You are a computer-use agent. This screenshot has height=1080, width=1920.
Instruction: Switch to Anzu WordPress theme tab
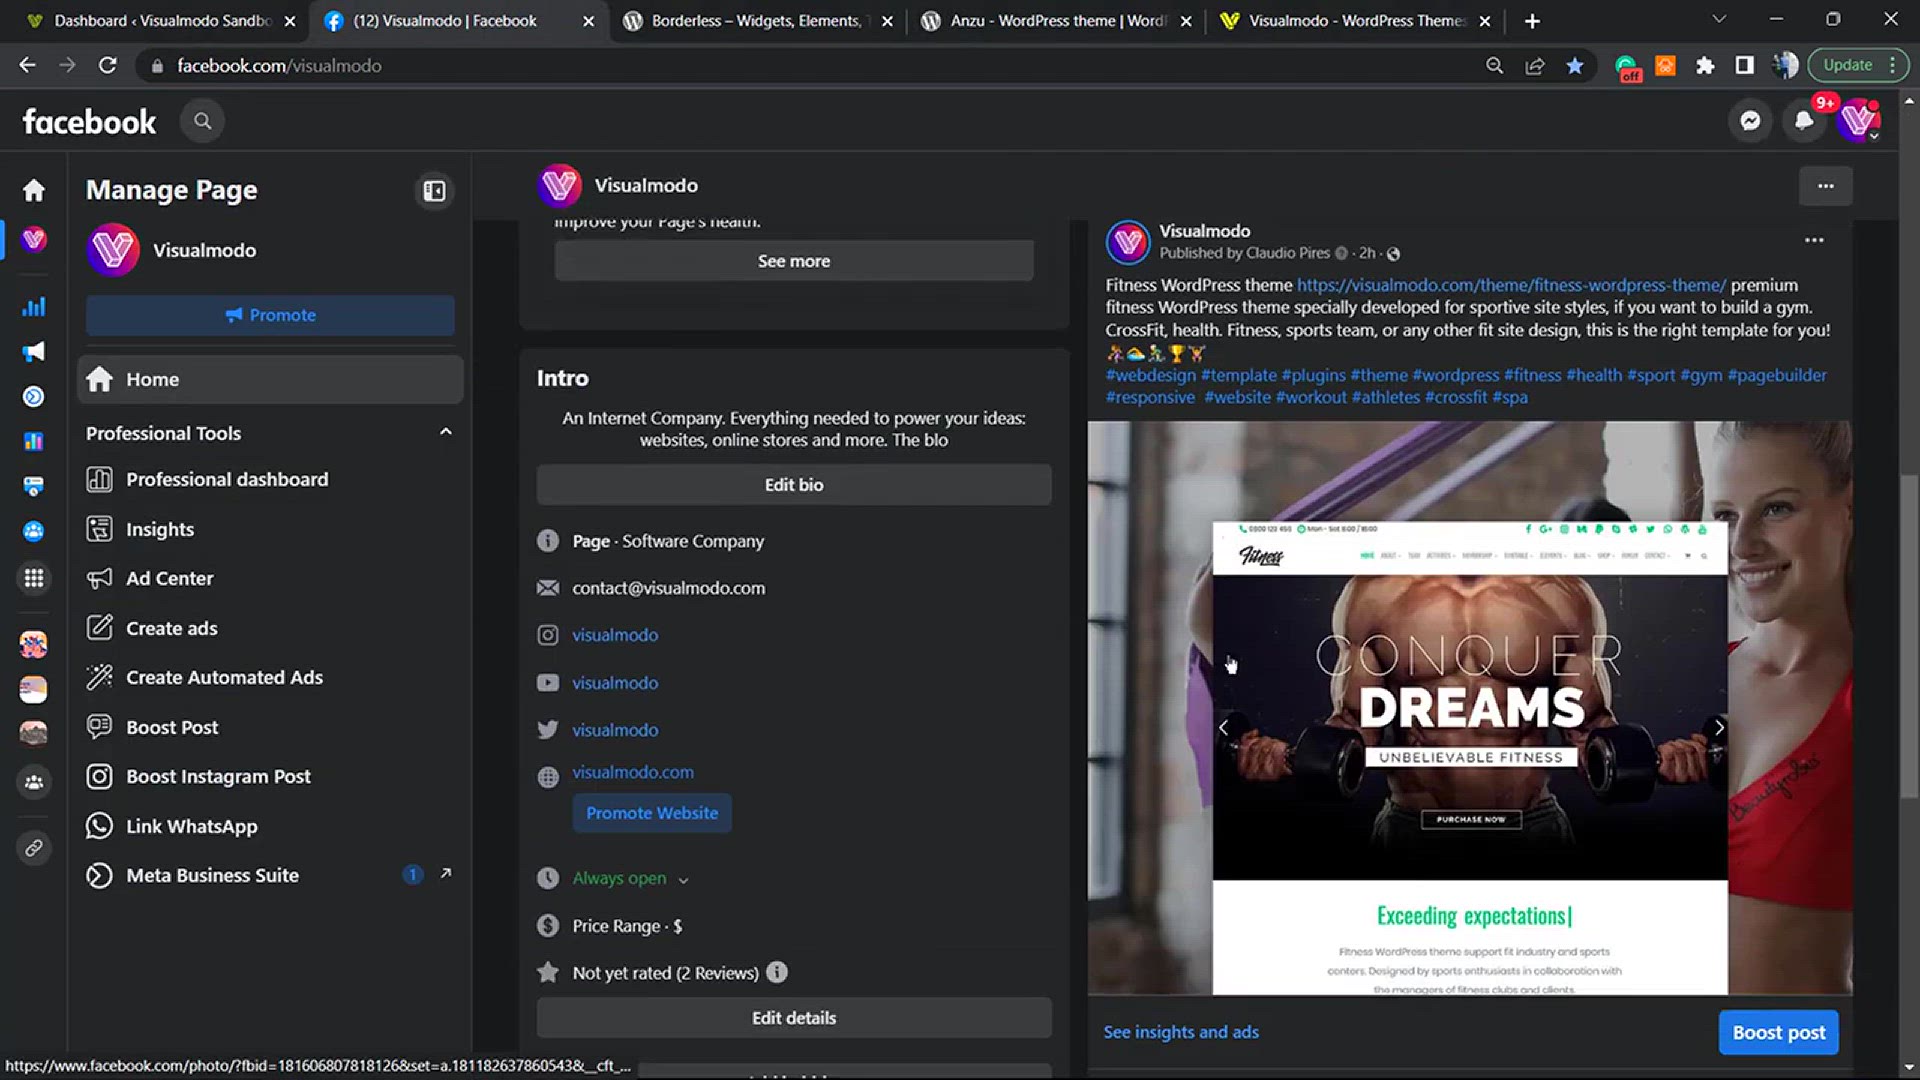click(x=1056, y=21)
